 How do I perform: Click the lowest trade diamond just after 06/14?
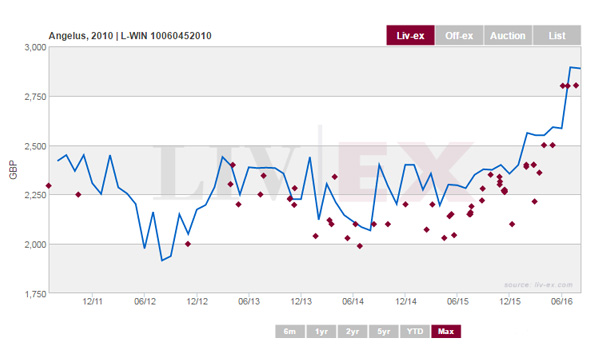click(360, 246)
